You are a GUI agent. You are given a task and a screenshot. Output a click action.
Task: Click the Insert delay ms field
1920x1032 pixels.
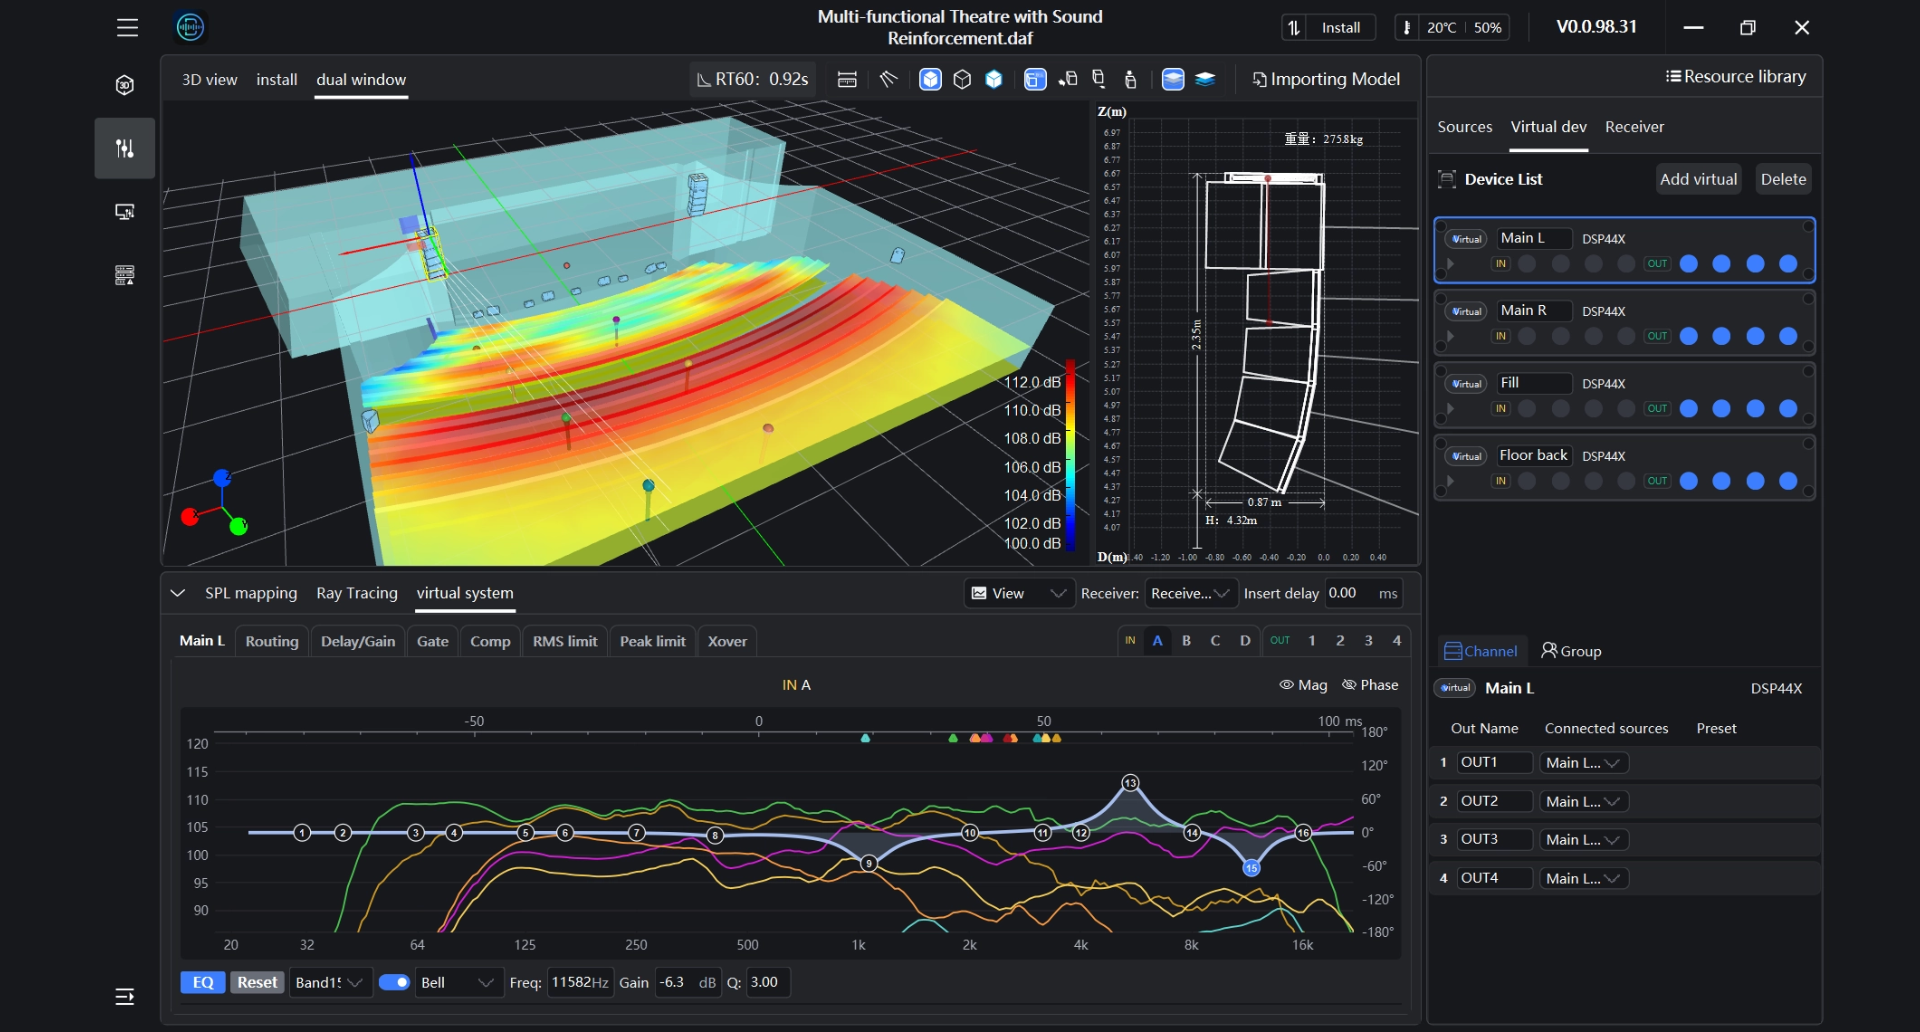pyautogui.click(x=1362, y=593)
